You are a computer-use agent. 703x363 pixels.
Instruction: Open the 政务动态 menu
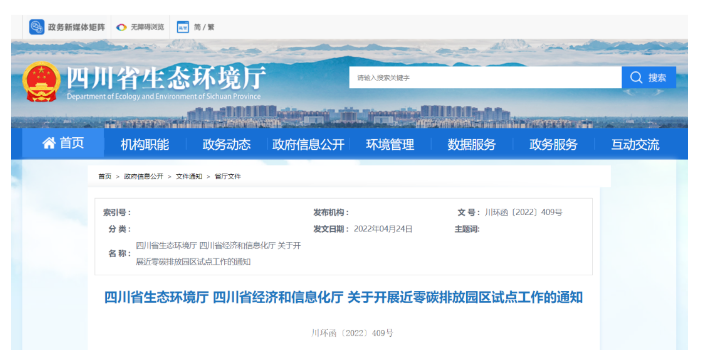tap(226, 144)
